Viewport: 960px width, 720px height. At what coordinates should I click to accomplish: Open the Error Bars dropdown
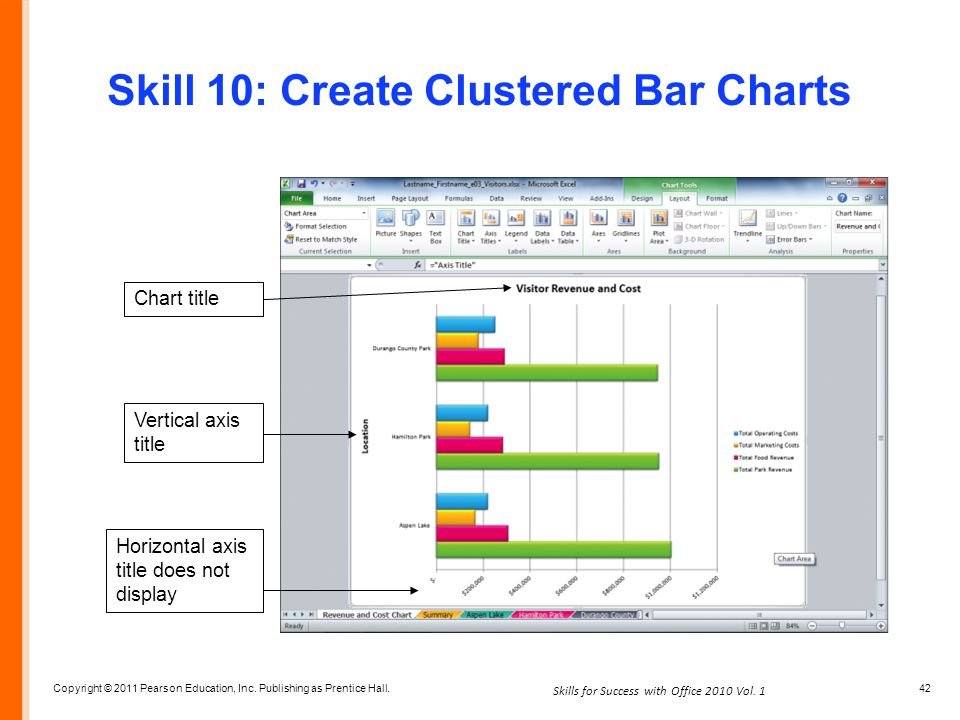point(789,239)
